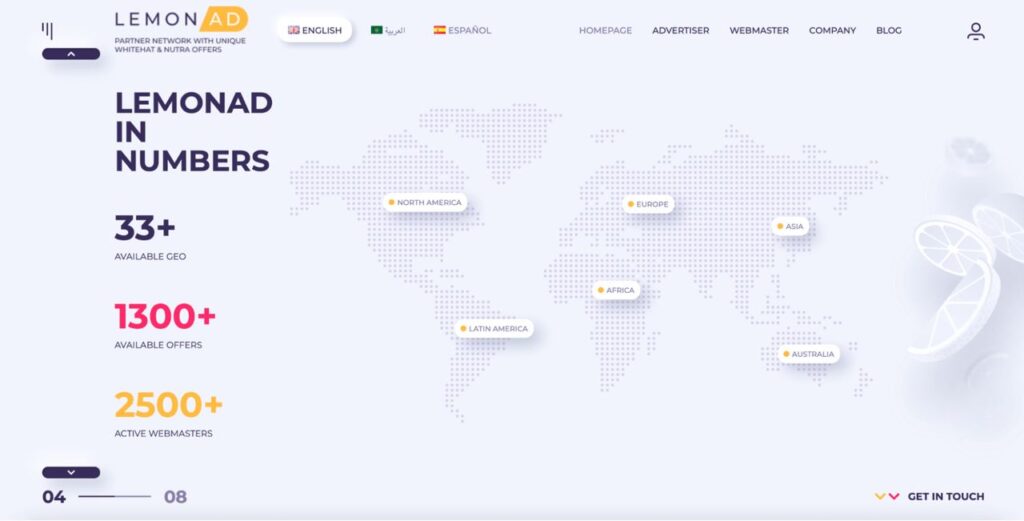Viewport: 1024px width, 521px height.
Task: Click the user account profile icon
Action: [975, 31]
